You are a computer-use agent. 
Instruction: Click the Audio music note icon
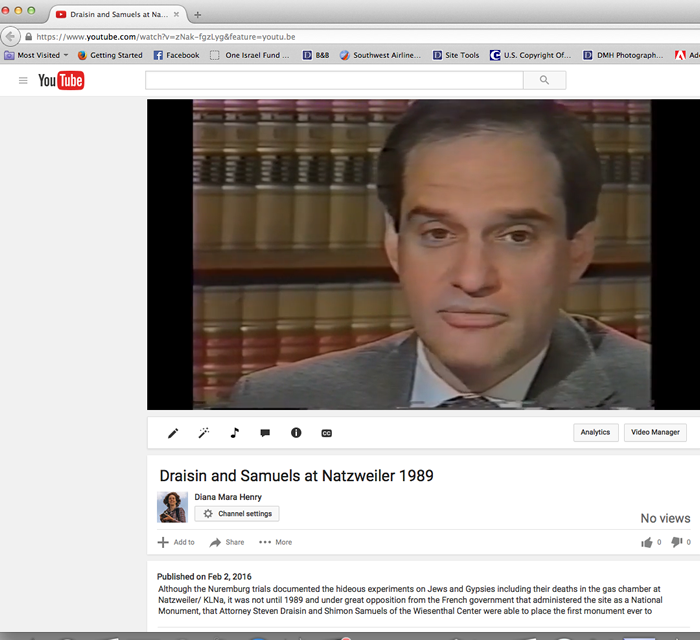click(235, 433)
